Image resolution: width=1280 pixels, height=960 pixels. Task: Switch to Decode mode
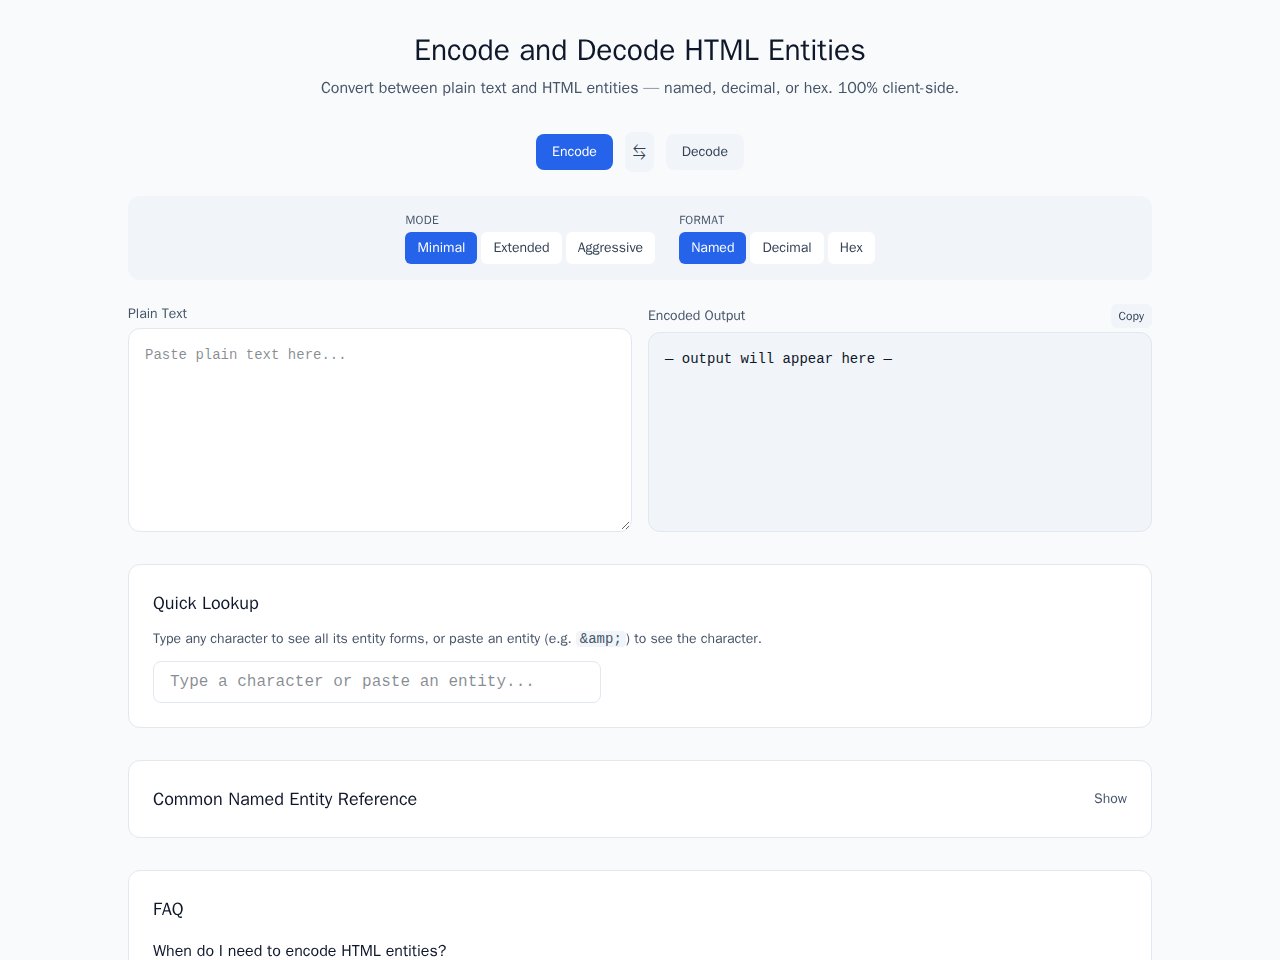coord(705,152)
